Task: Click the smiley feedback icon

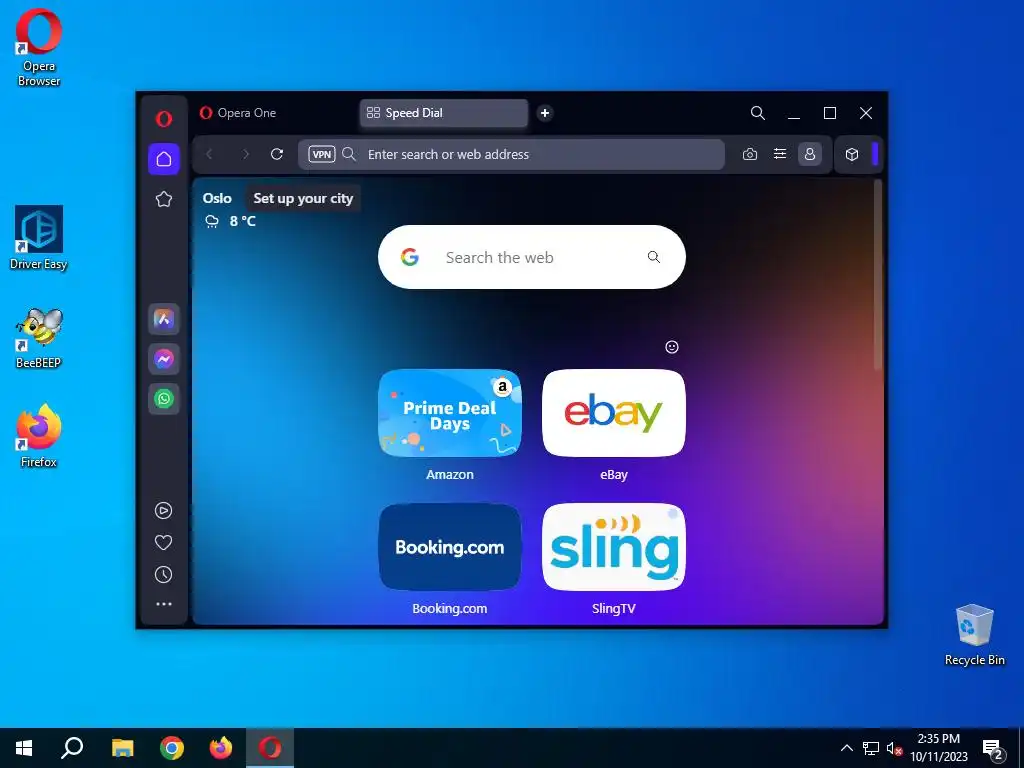Action: 672,347
